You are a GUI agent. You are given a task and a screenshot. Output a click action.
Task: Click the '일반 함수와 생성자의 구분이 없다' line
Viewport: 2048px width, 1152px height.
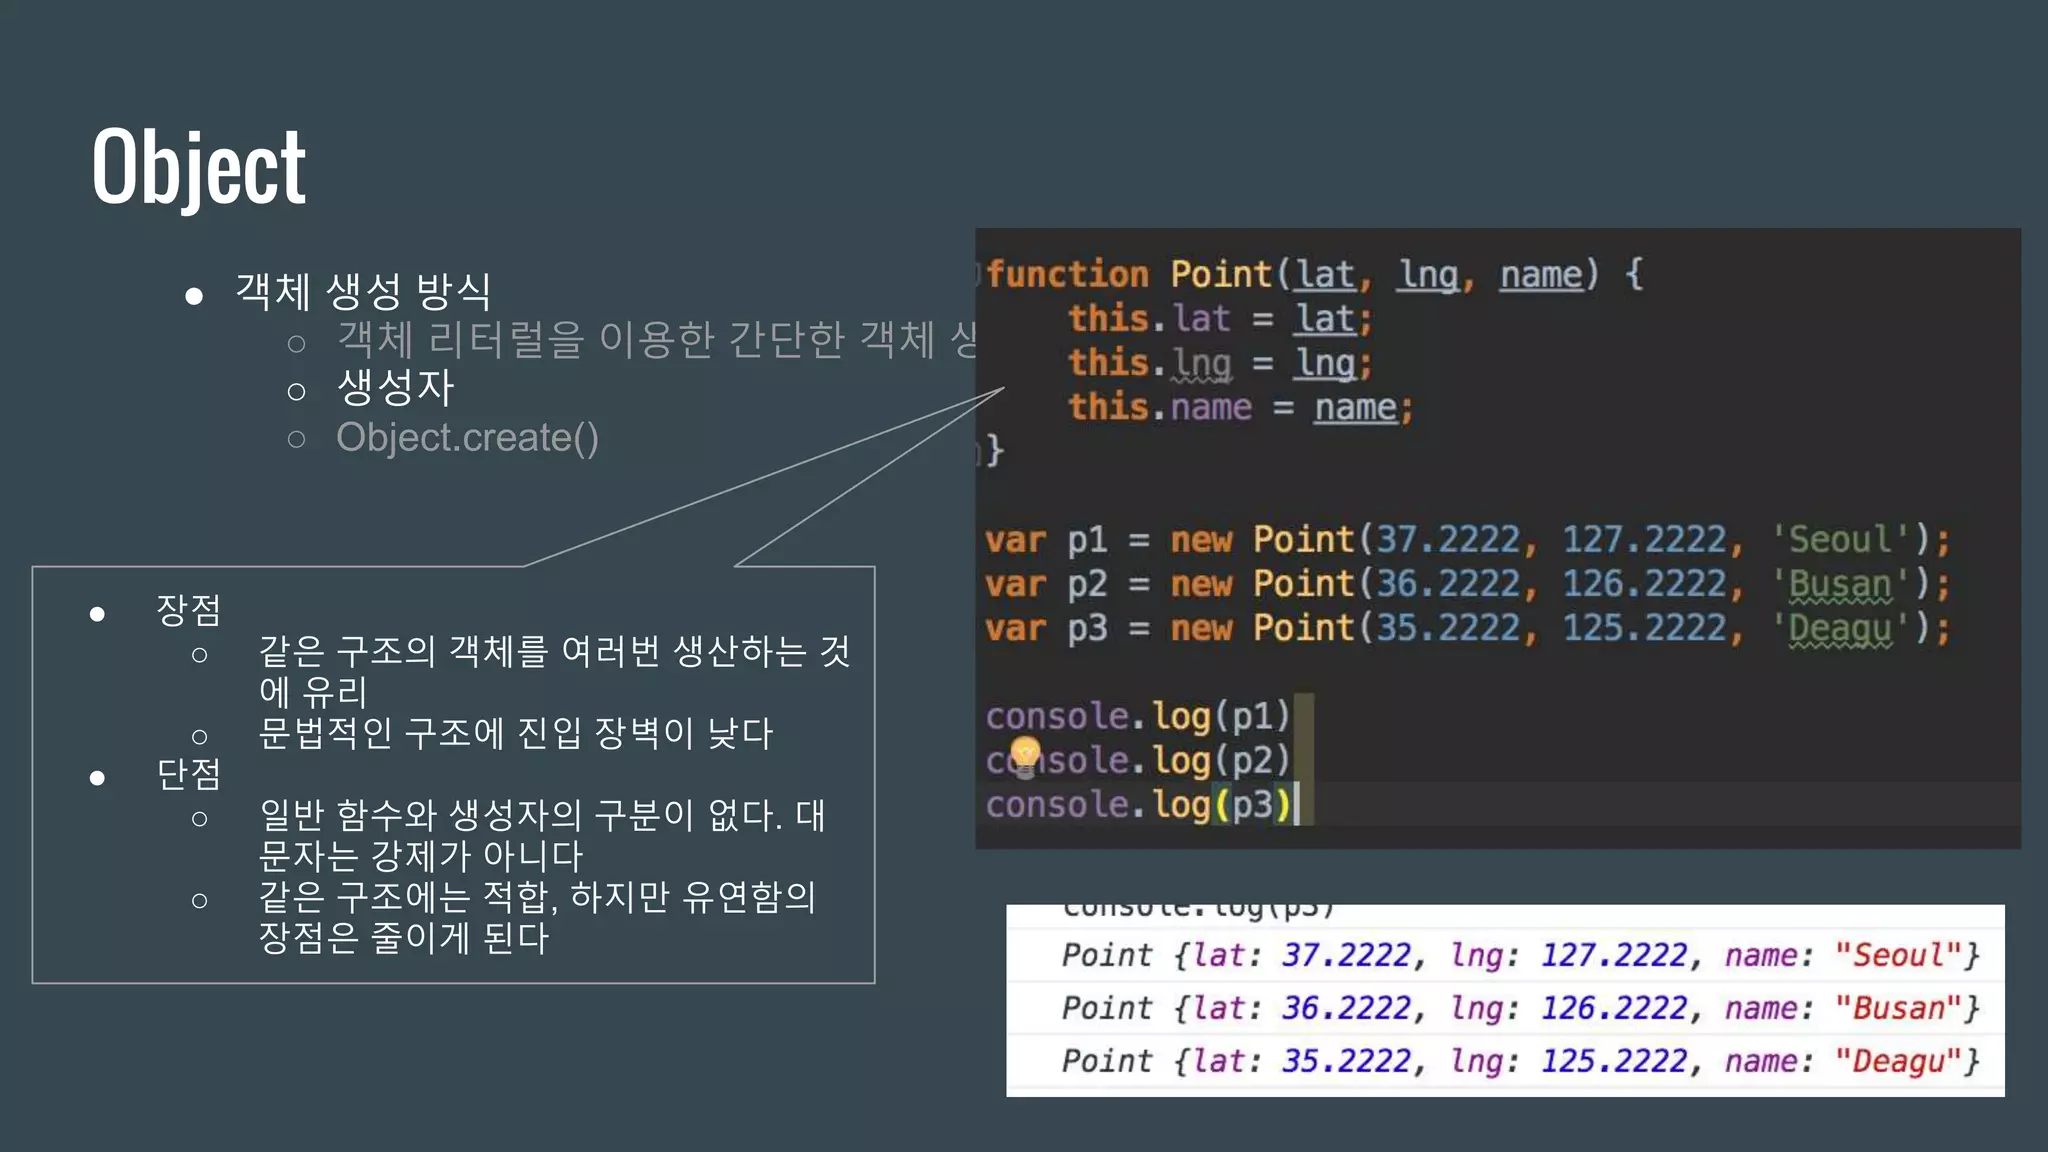(x=520, y=815)
